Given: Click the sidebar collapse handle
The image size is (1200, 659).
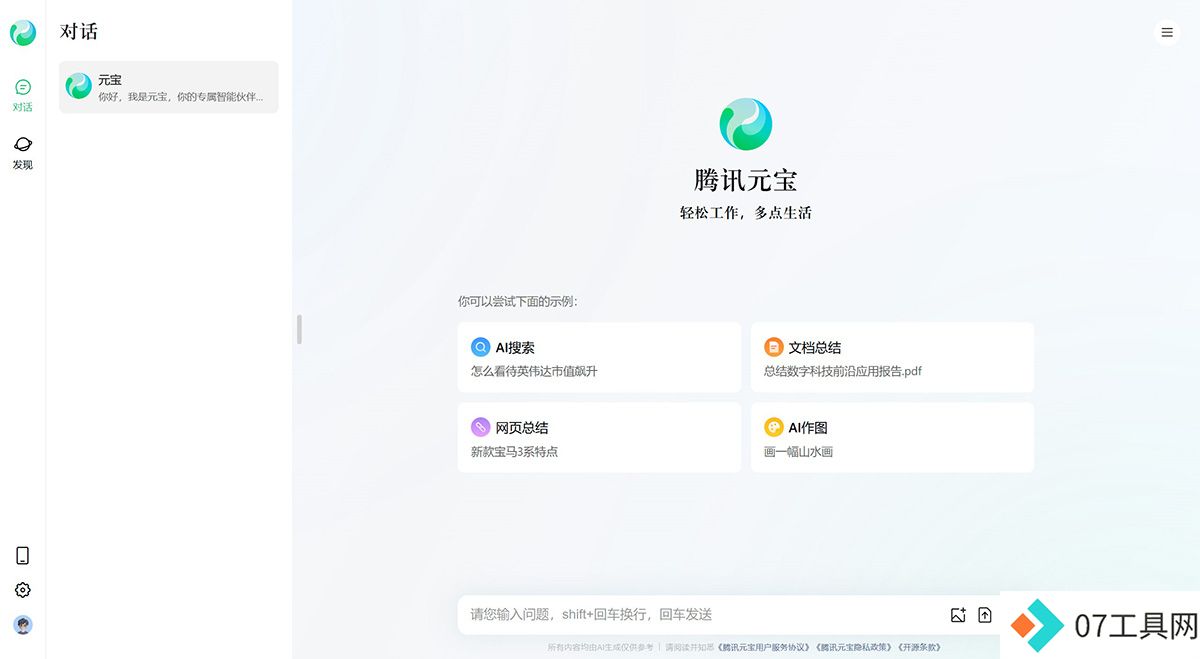Looking at the screenshot, I should [x=299, y=330].
